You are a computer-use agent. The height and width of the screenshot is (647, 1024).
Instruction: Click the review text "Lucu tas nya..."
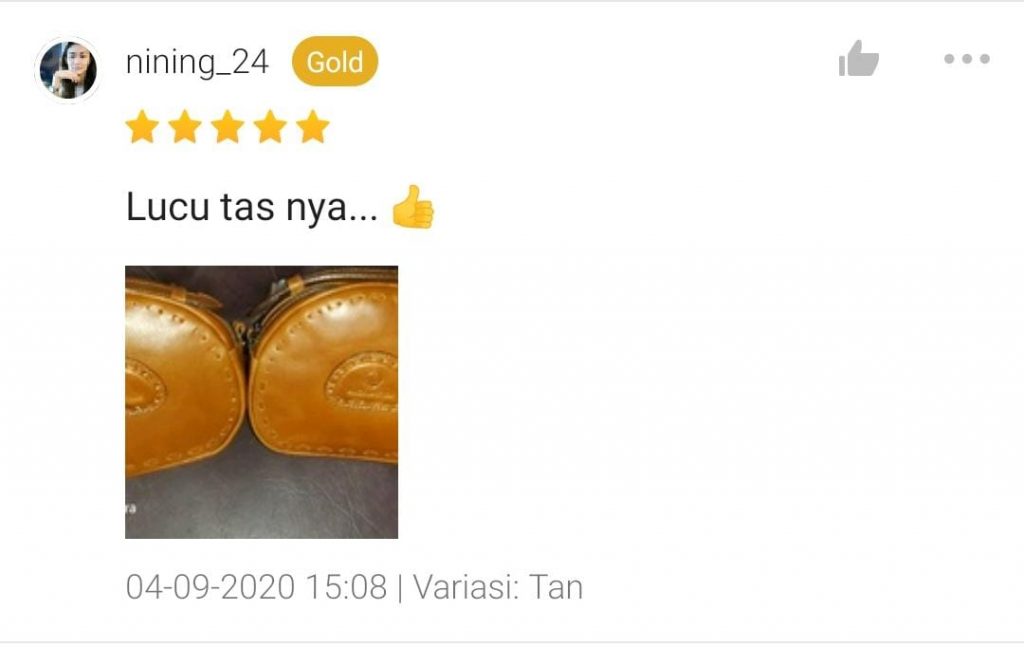pyautogui.click(x=252, y=208)
